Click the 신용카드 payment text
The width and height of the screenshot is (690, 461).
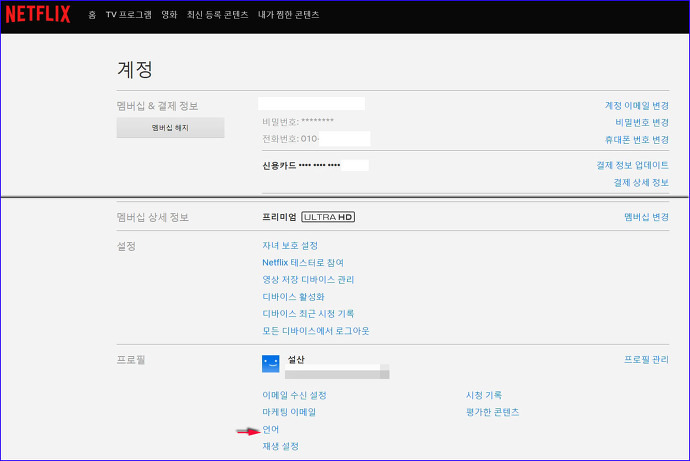[x=301, y=165]
